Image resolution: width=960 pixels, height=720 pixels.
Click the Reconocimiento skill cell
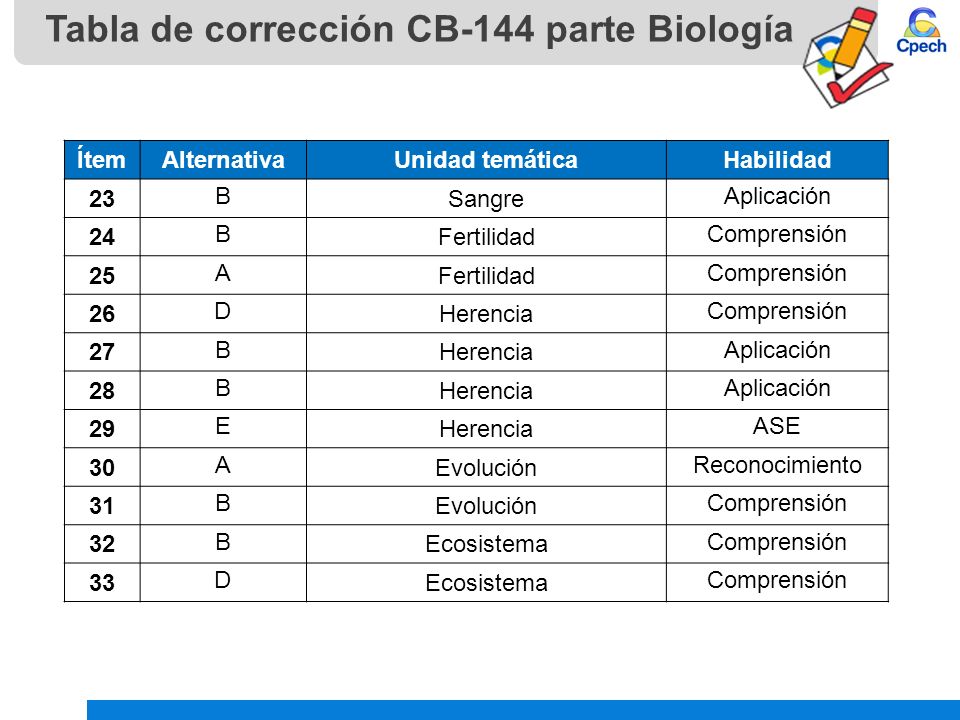click(x=777, y=467)
